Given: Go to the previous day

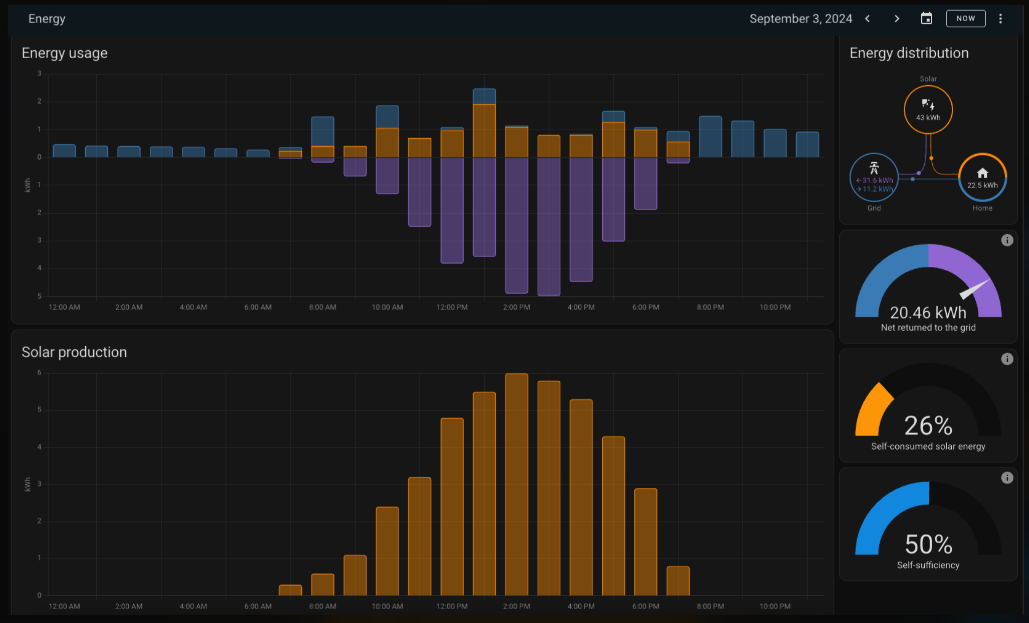Looking at the screenshot, I should pyautogui.click(x=867, y=19).
